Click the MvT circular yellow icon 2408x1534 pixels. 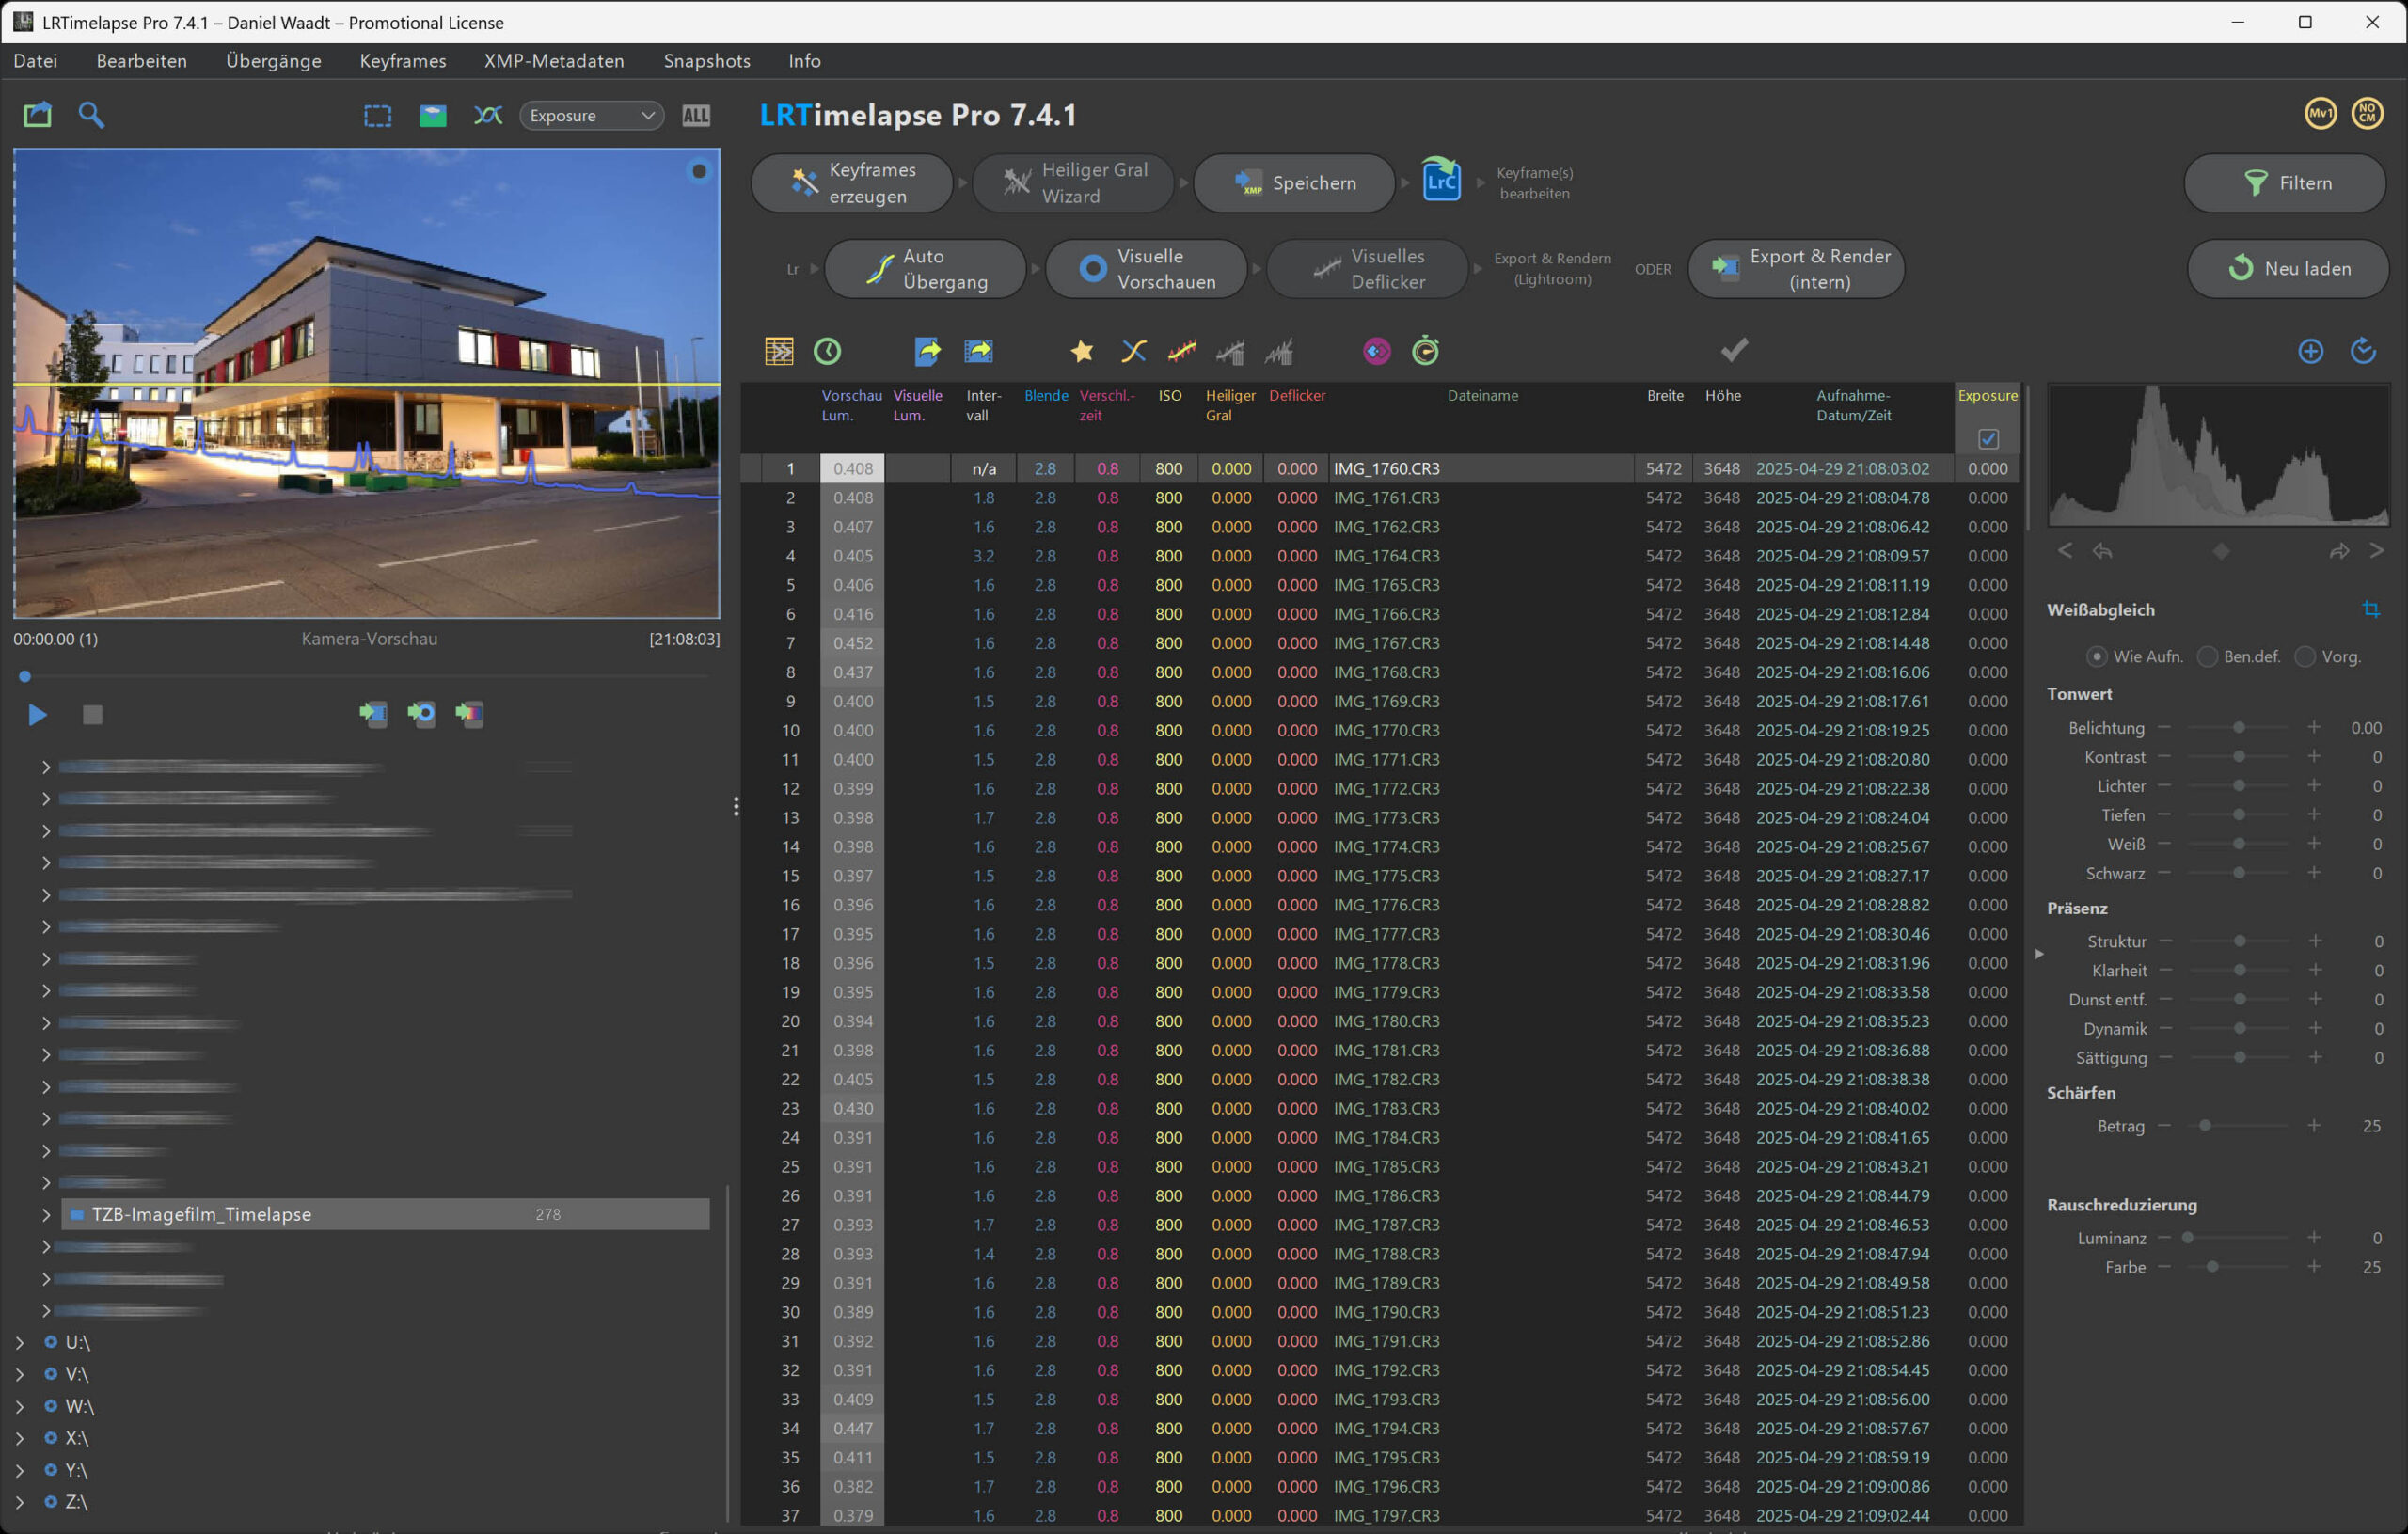[x=2320, y=114]
